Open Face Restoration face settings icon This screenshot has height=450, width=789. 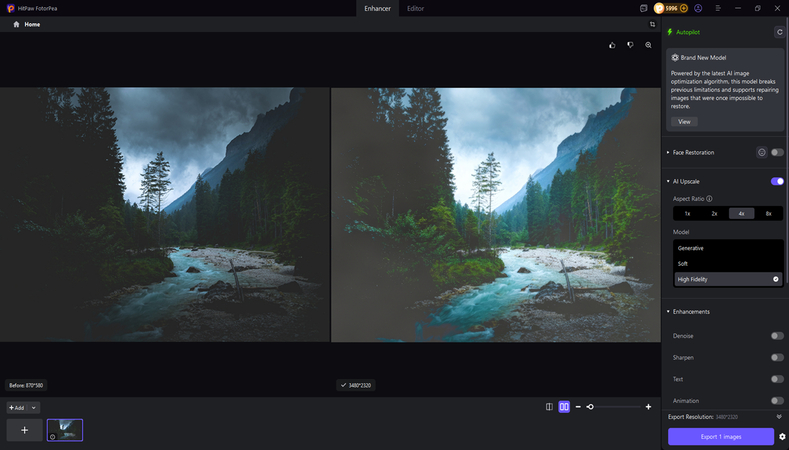(762, 153)
